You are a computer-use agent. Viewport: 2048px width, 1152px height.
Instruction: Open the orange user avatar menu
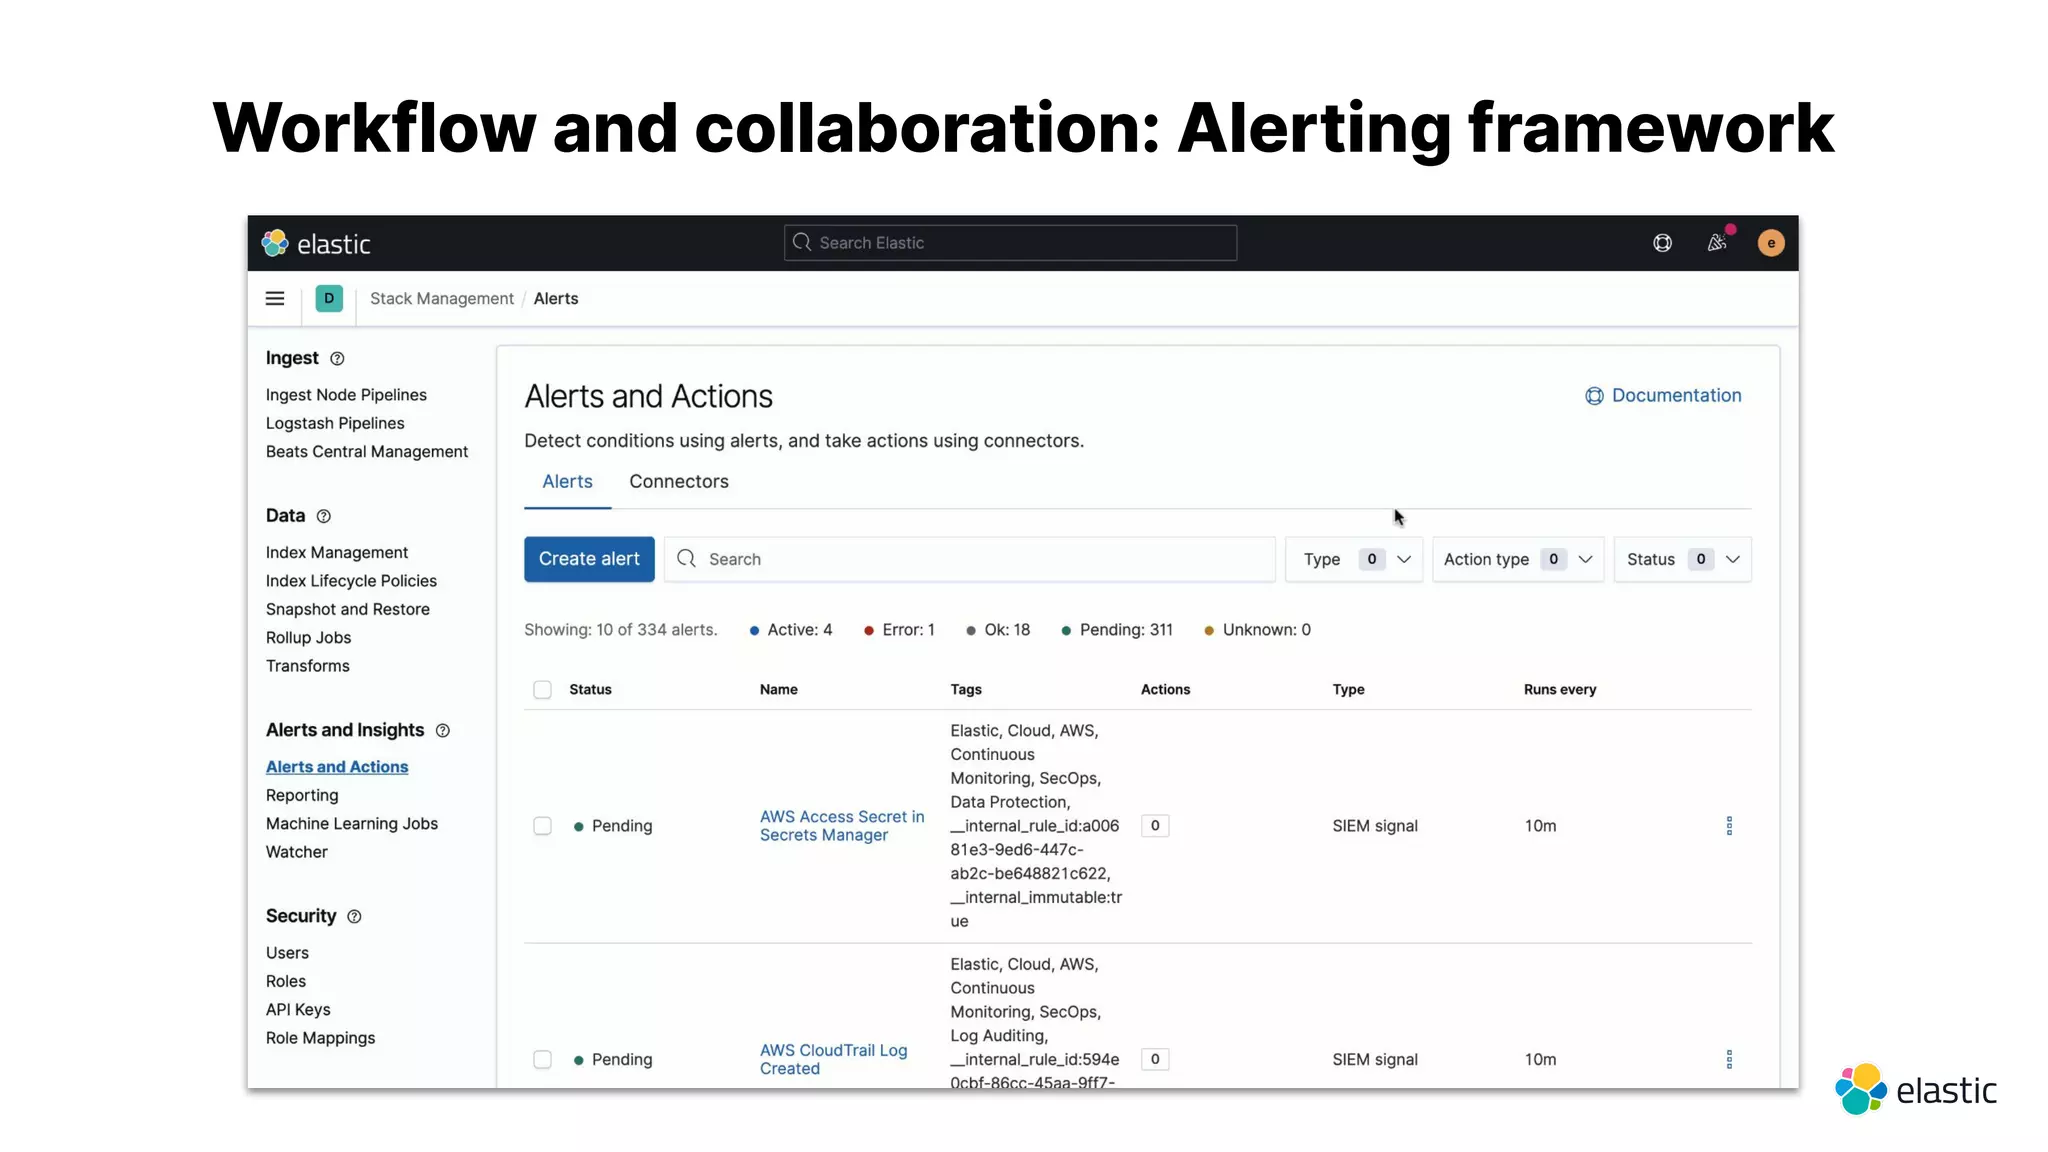(x=1771, y=243)
